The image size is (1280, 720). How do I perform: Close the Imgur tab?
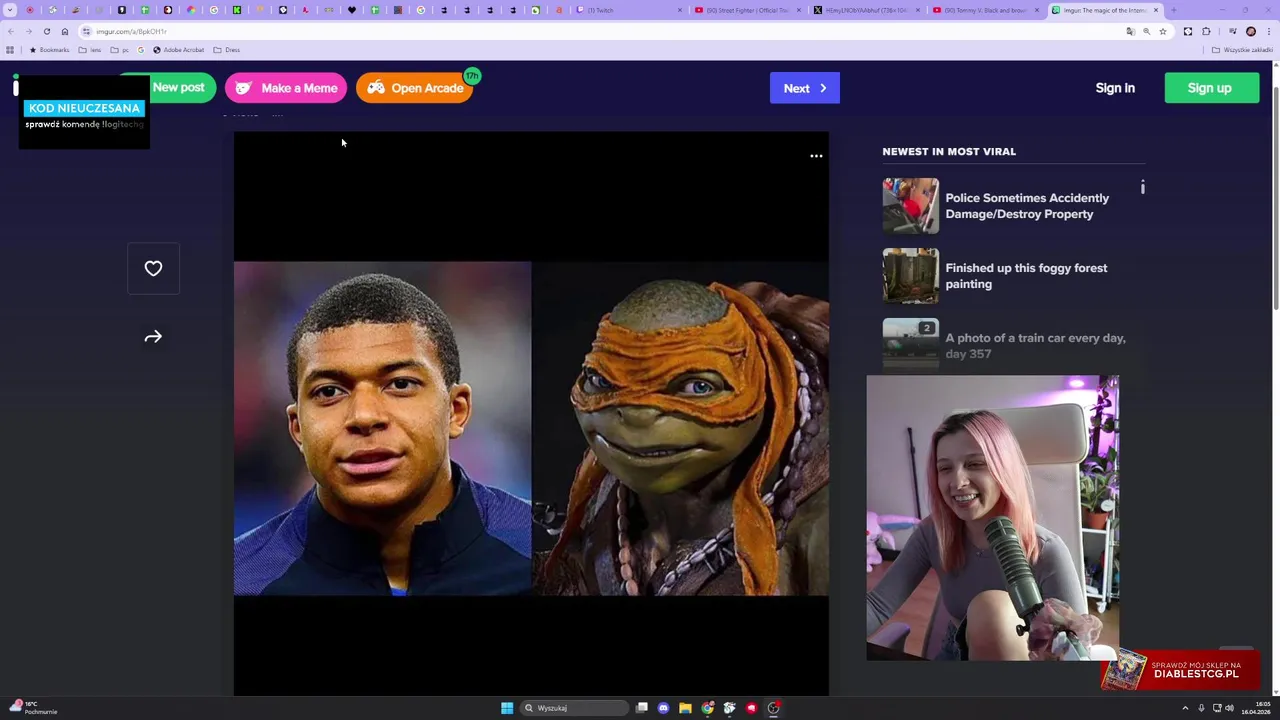point(1156,10)
